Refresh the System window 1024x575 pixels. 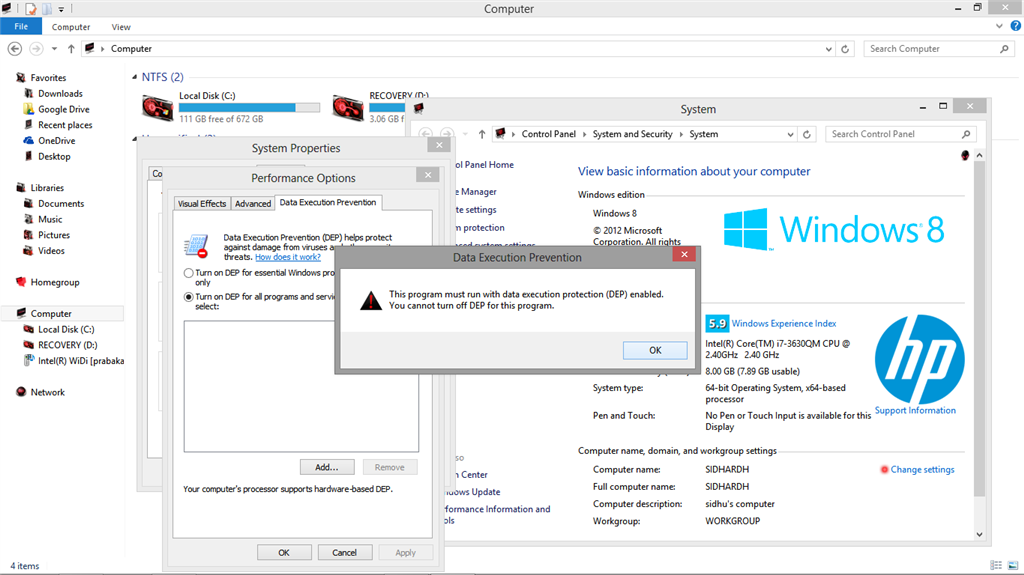click(807, 135)
